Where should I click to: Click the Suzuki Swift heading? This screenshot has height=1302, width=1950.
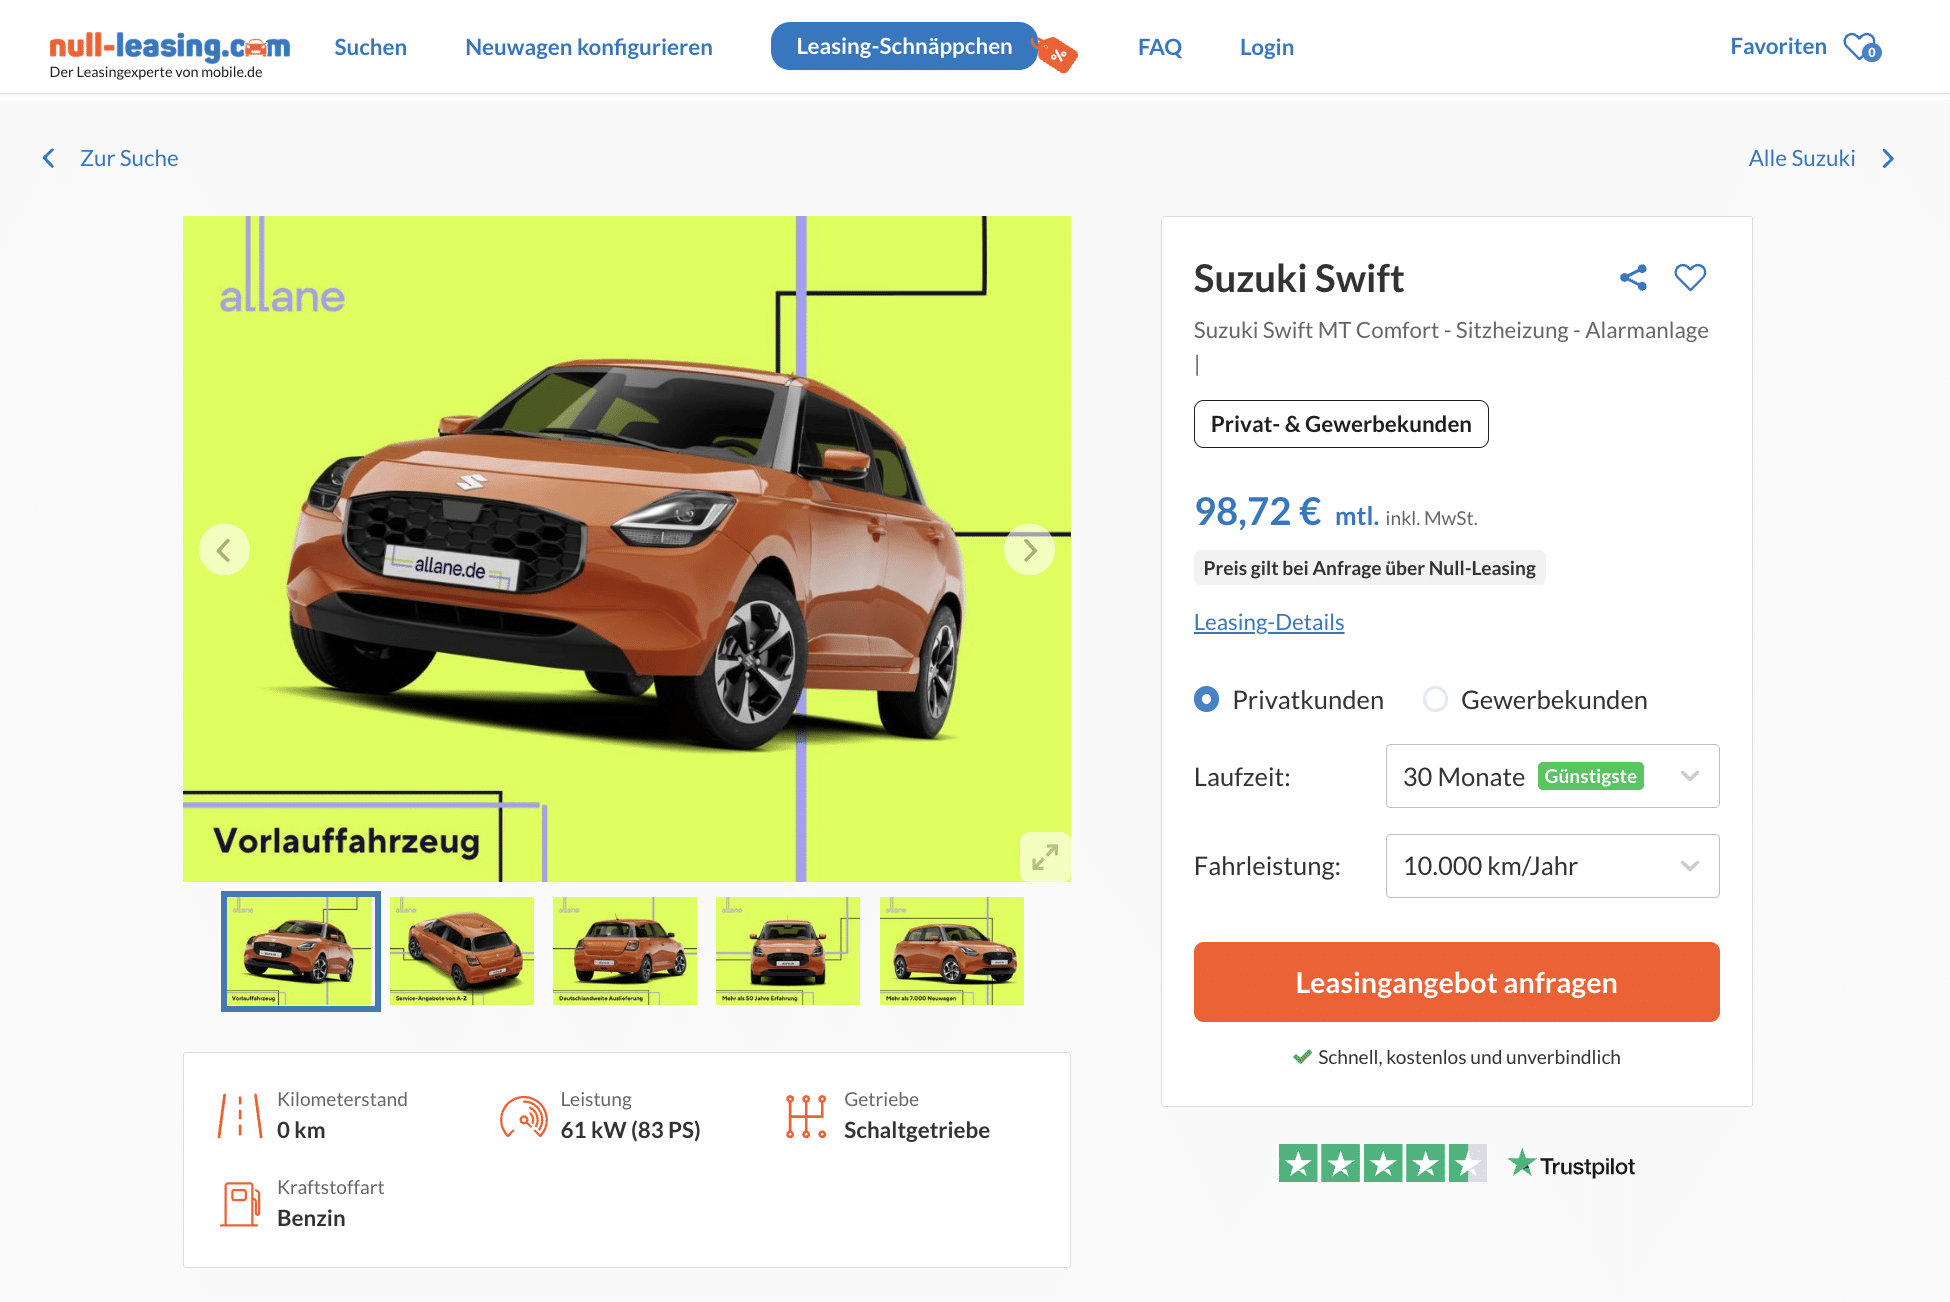pos(1299,278)
